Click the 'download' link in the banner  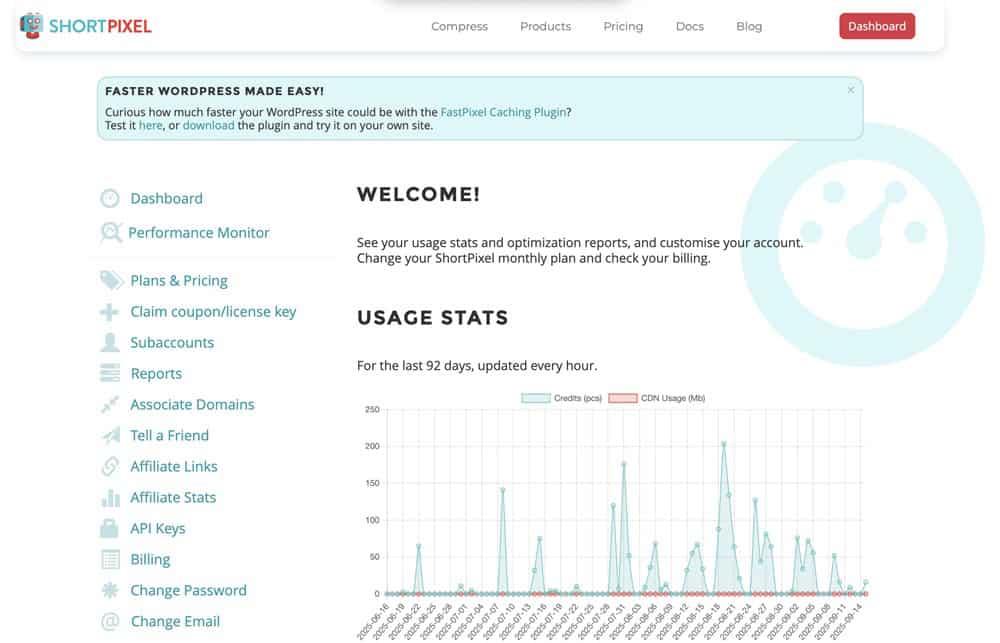pyautogui.click(x=208, y=126)
